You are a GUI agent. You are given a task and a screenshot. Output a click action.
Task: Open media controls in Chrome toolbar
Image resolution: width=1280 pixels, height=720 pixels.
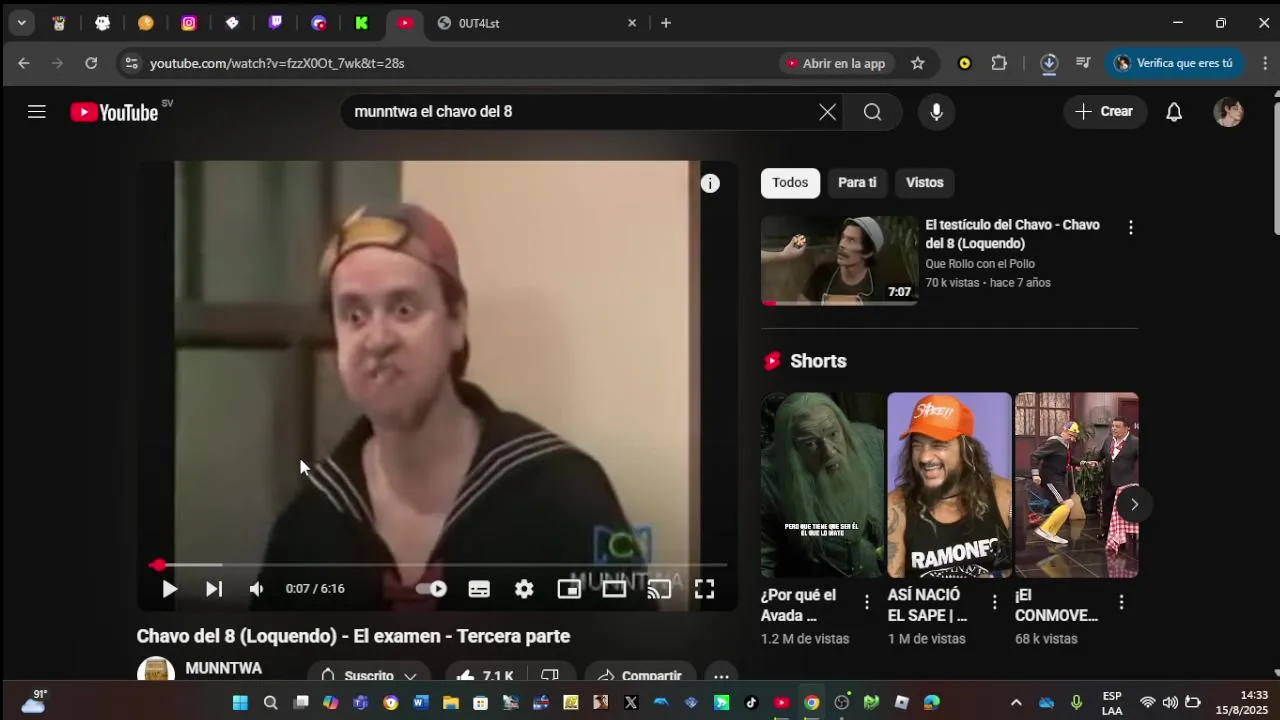point(1083,63)
